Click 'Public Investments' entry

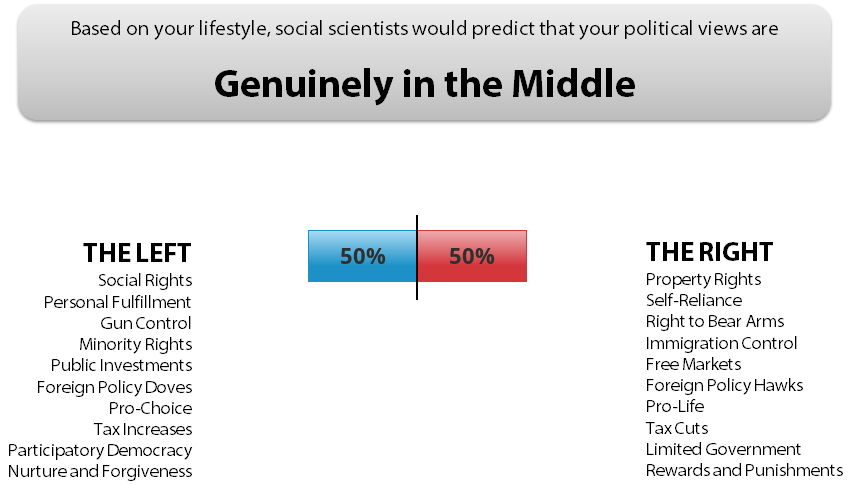[x=121, y=365]
